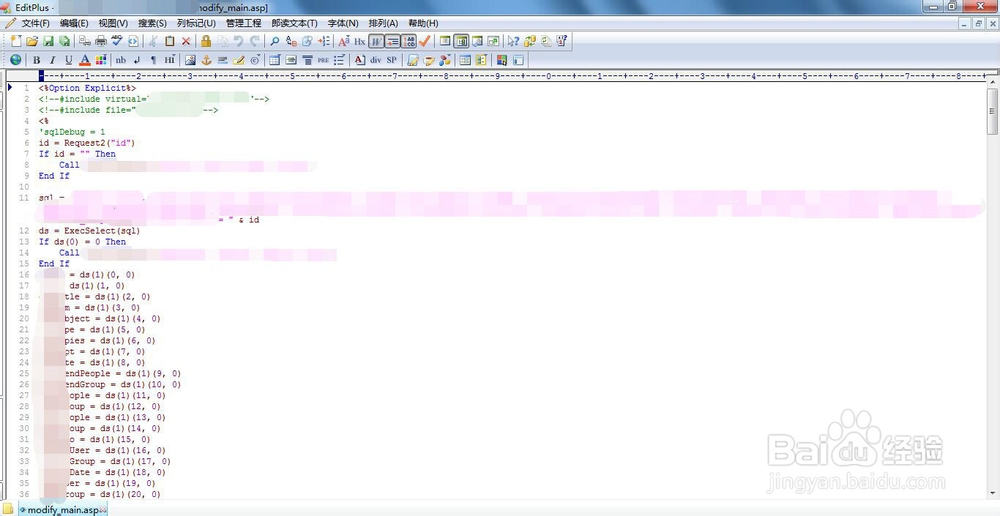
Task: Click the Open file folder icon
Action: (x=32, y=41)
